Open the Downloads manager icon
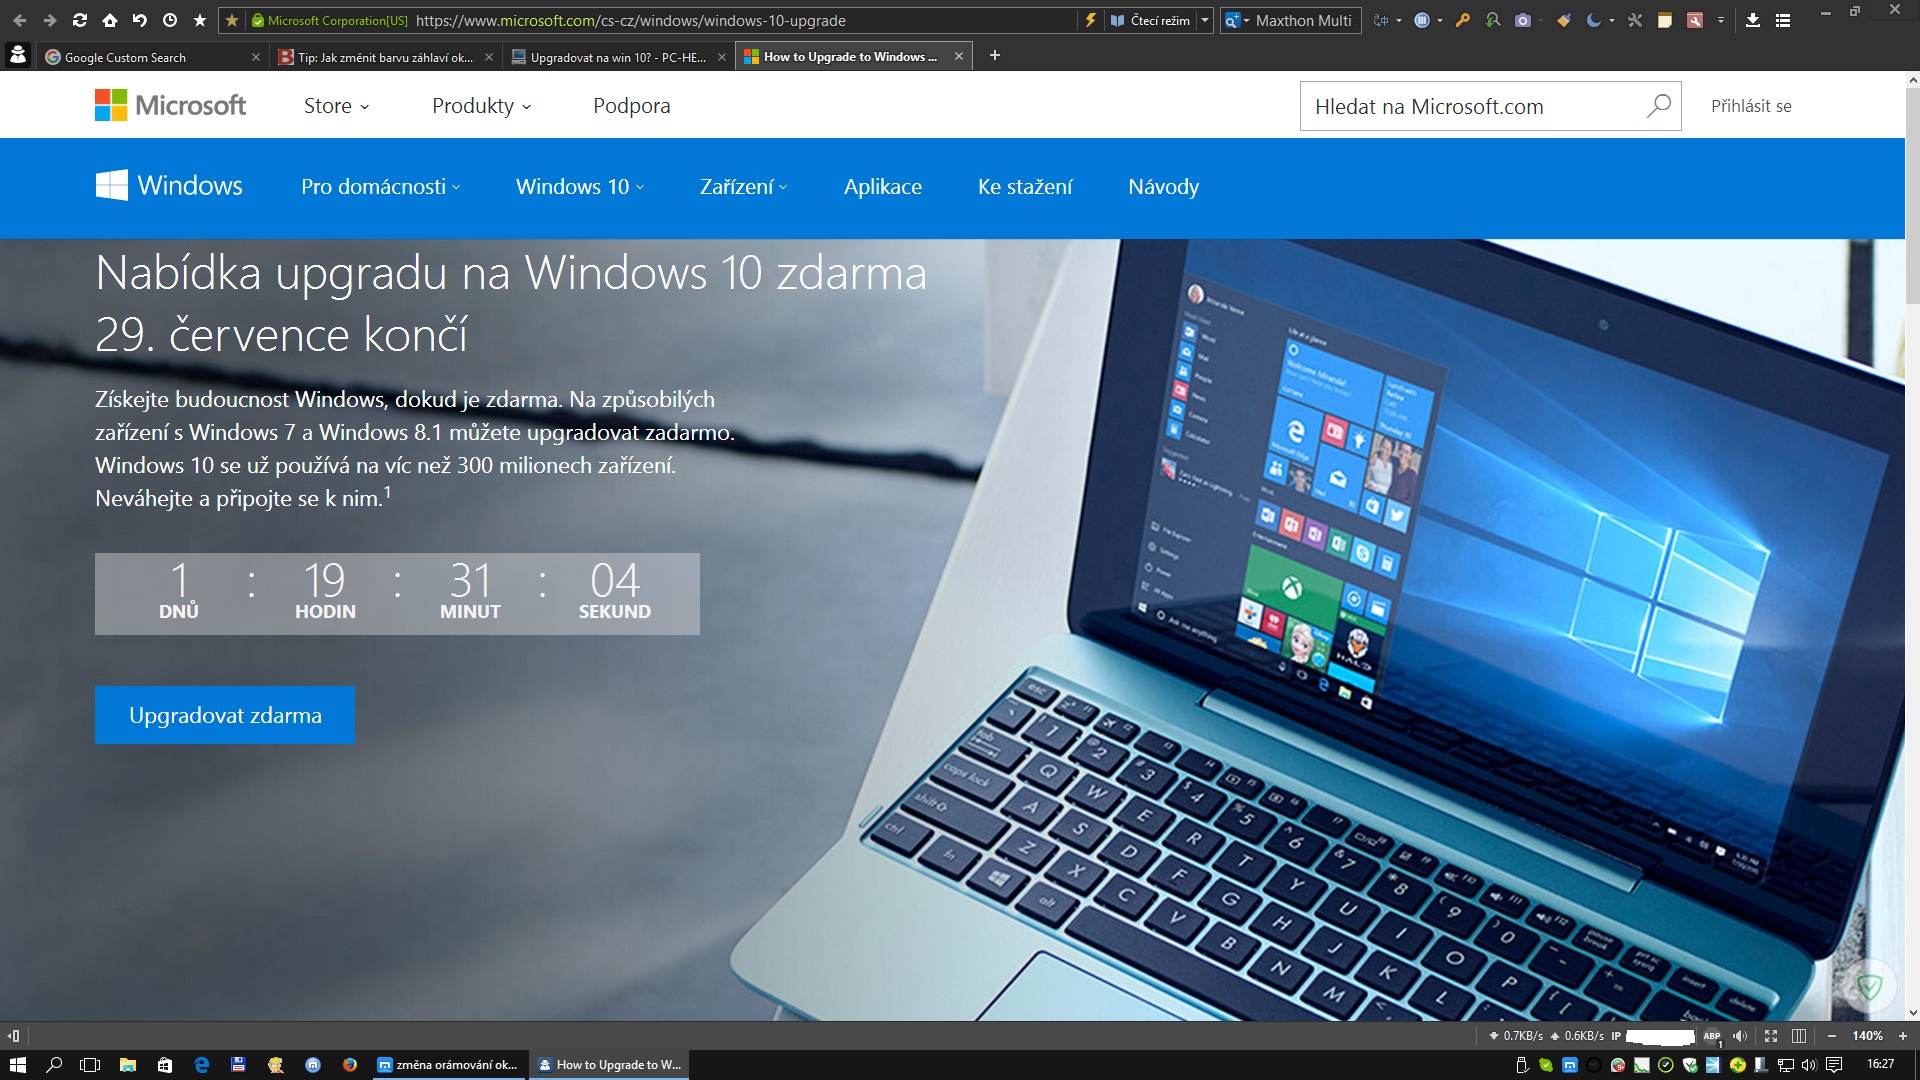 click(x=1753, y=20)
